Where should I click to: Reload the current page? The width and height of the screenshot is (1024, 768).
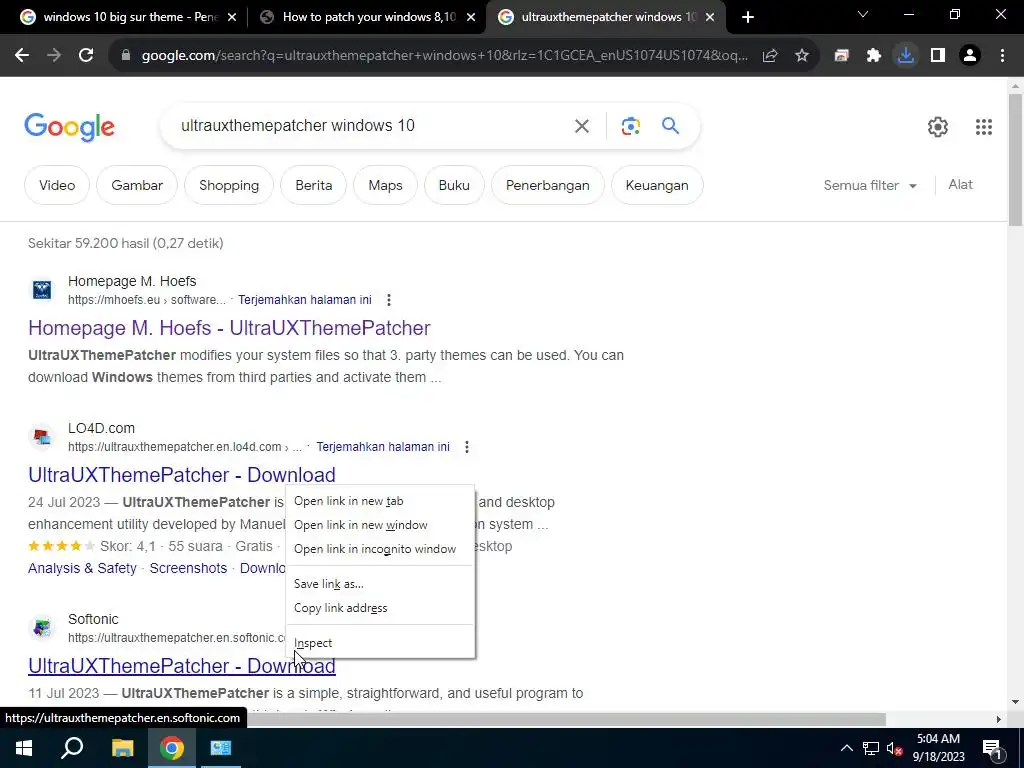(x=86, y=56)
